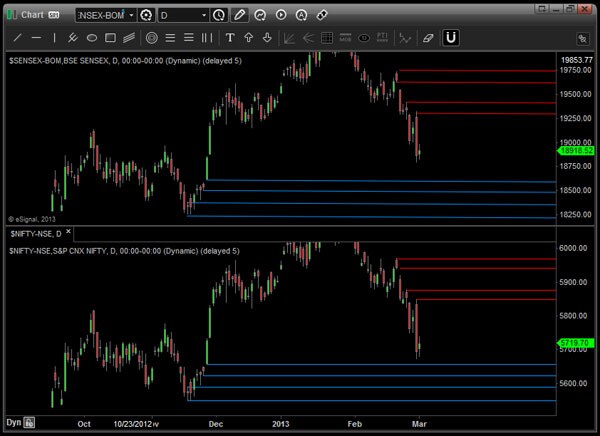Viewport: 600px width, 436px height.
Task: Expand the interval D dropdown arrow
Action: point(204,15)
